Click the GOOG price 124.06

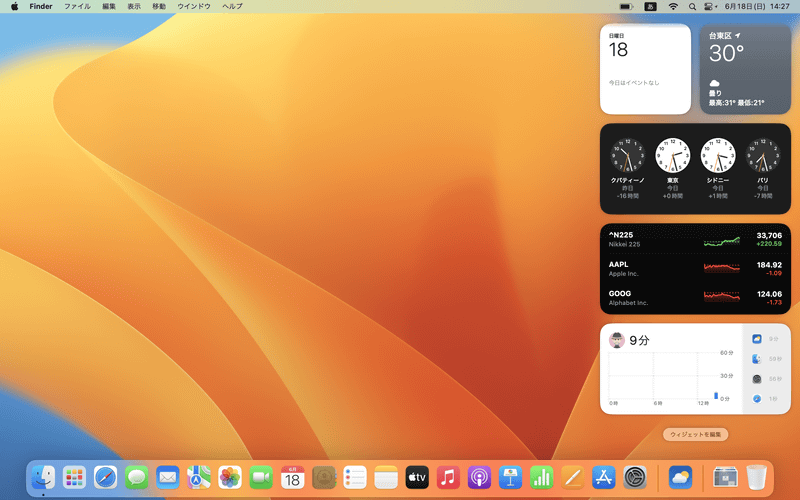tap(769, 294)
